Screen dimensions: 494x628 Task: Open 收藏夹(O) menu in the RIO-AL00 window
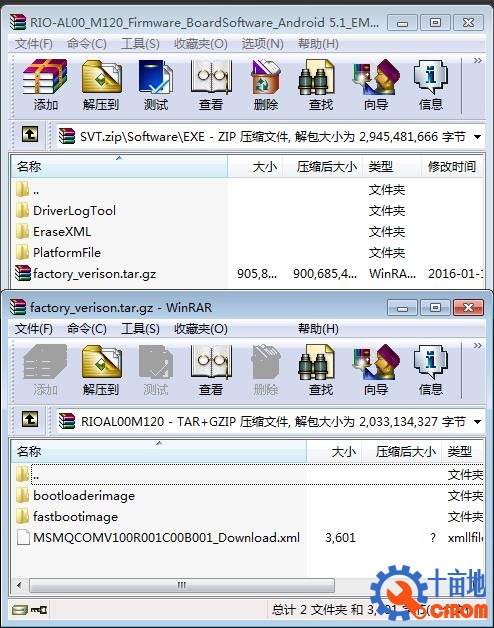[201, 43]
